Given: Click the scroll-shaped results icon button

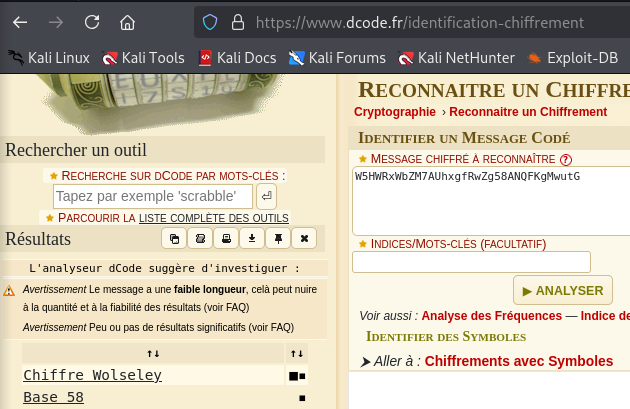Looking at the screenshot, I should pyautogui.click(x=200, y=239).
